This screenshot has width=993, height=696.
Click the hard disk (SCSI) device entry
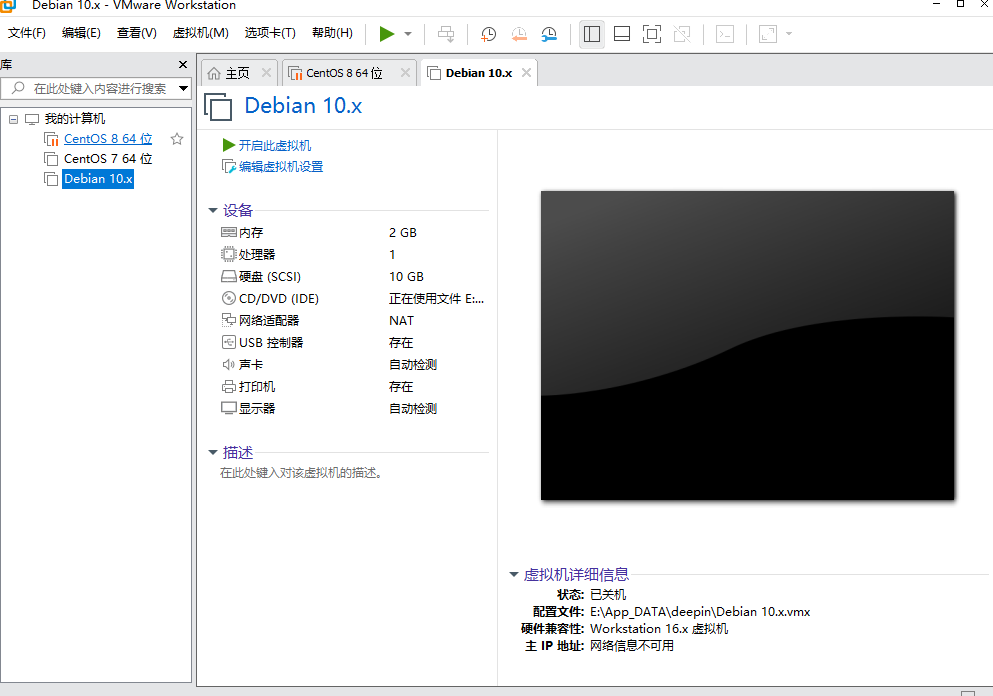point(270,277)
